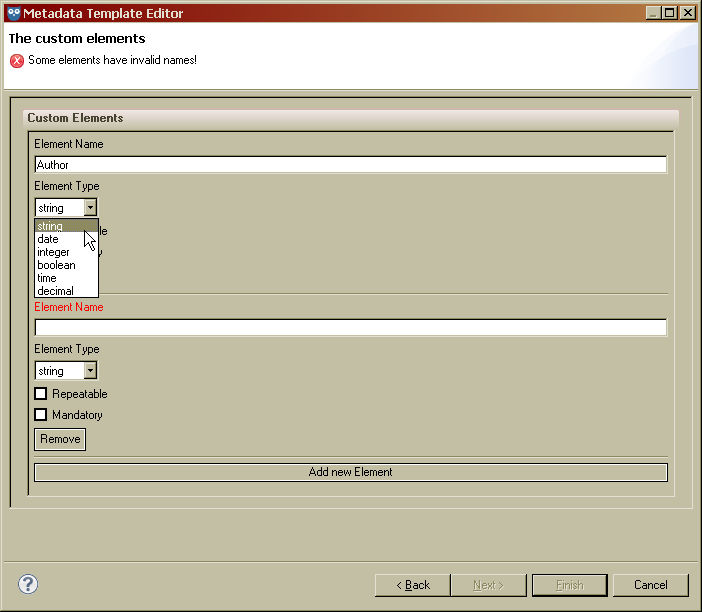Image resolution: width=702 pixels, height=612 pixels.
Task: Go back with the Back button
Action: click(413, 585)
